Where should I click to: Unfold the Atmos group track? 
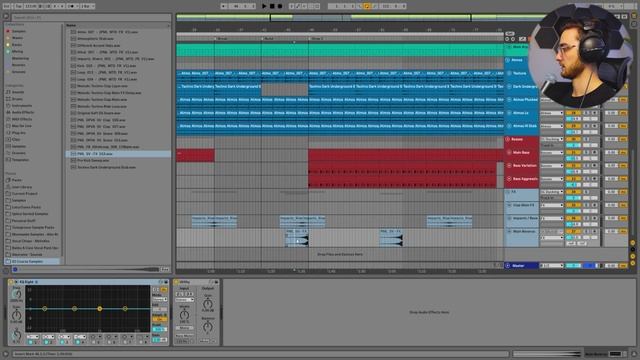508,60
